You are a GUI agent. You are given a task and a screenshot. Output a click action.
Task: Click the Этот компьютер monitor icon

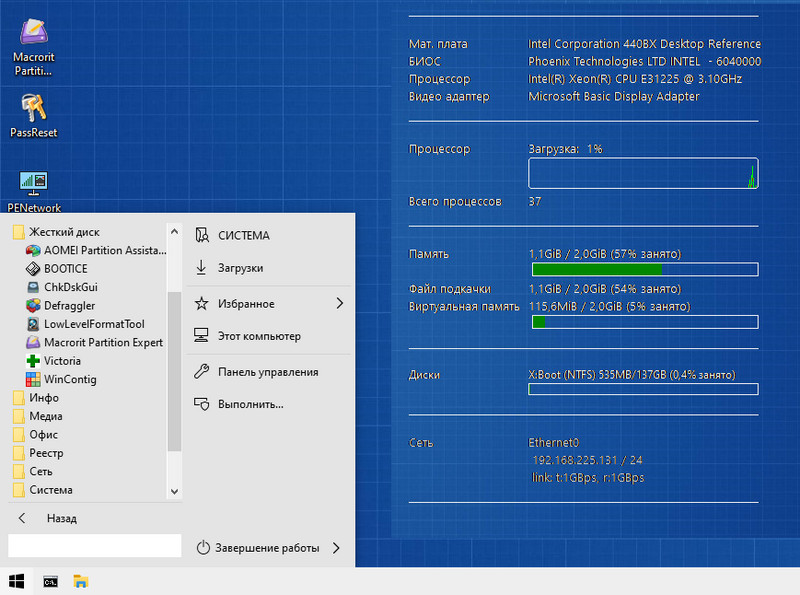pyautogui.click(x=201, y=336)
